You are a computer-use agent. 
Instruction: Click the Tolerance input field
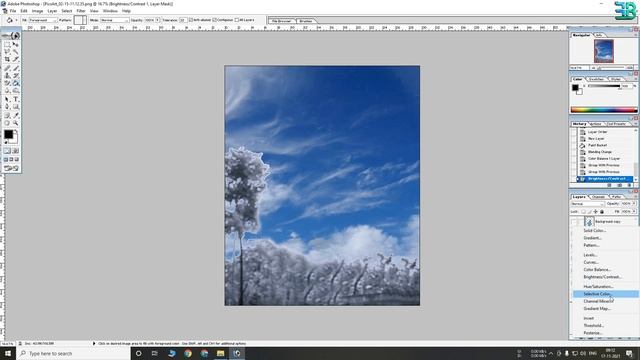coord(183,20)
